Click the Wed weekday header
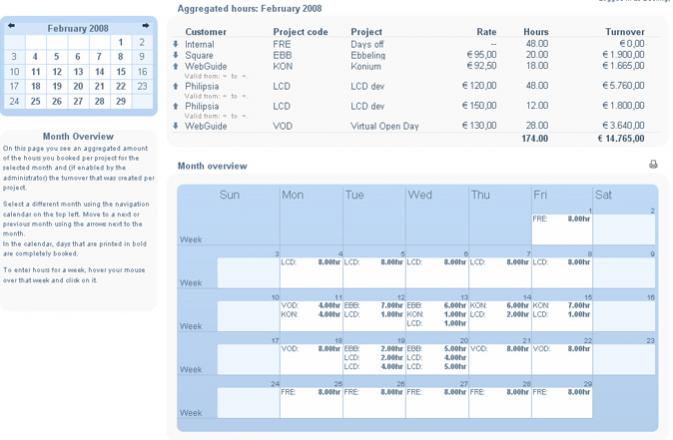673x440 pixels. (420, 195)
